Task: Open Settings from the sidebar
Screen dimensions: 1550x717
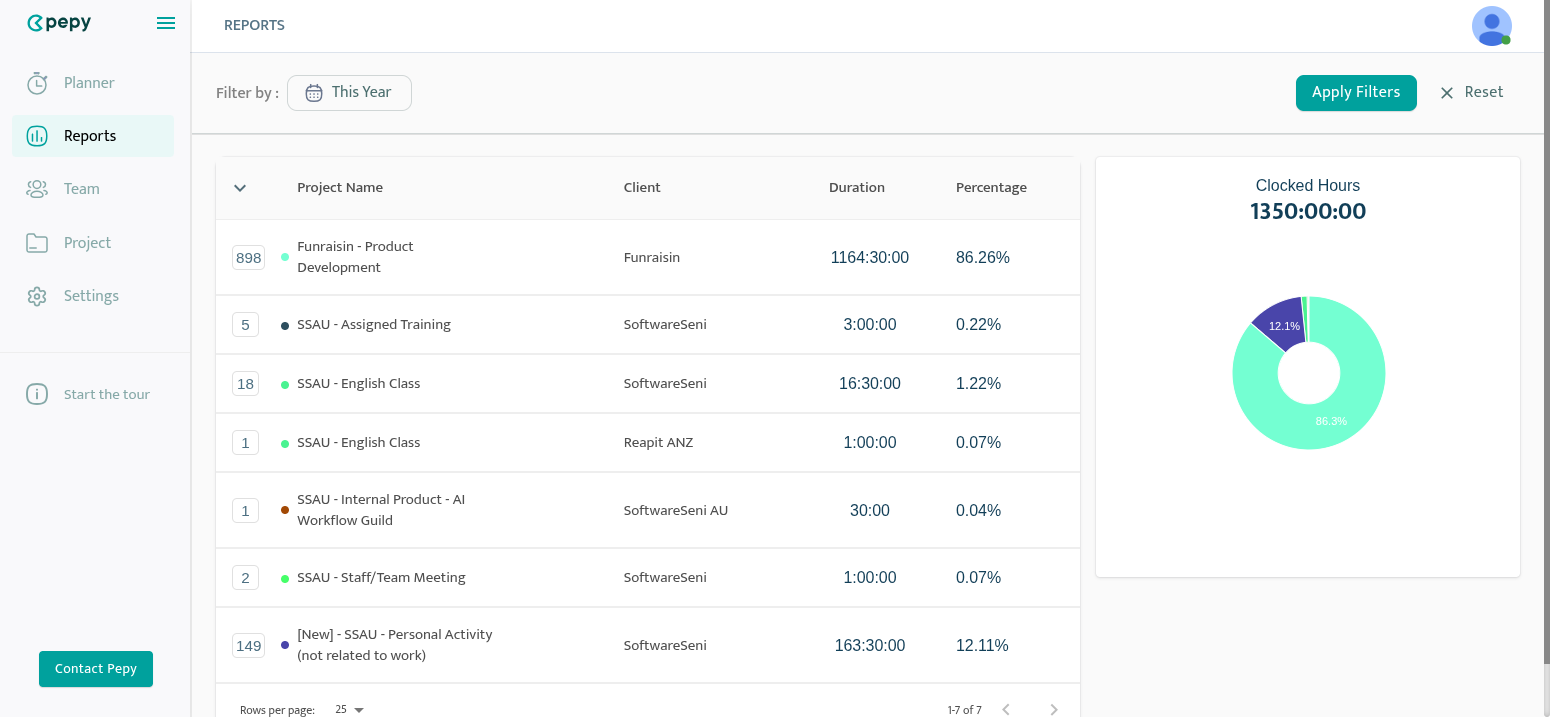Action: [x=92, y=296]
